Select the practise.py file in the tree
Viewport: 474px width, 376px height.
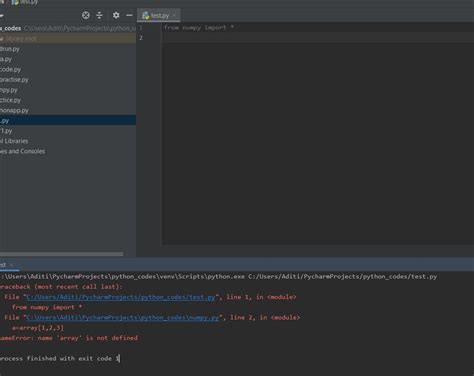tap(14, 80)
